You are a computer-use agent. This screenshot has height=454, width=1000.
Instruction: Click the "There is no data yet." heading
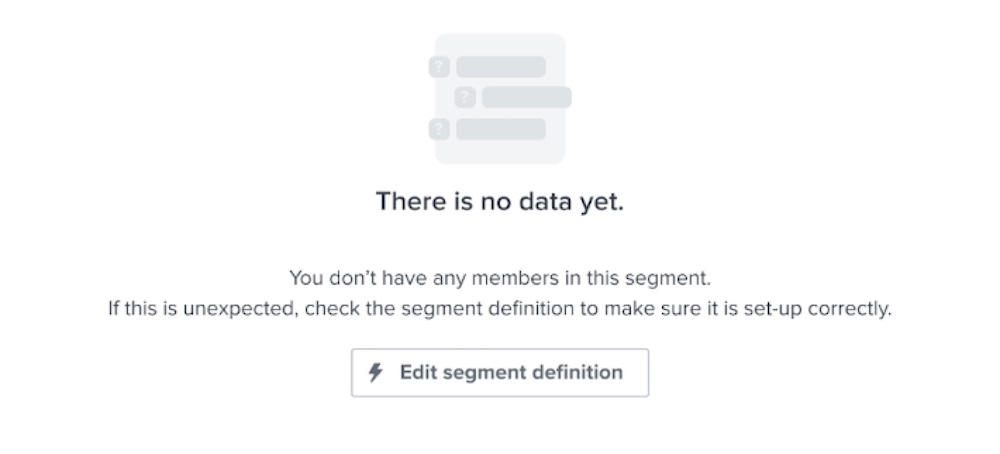coord(499,201)
